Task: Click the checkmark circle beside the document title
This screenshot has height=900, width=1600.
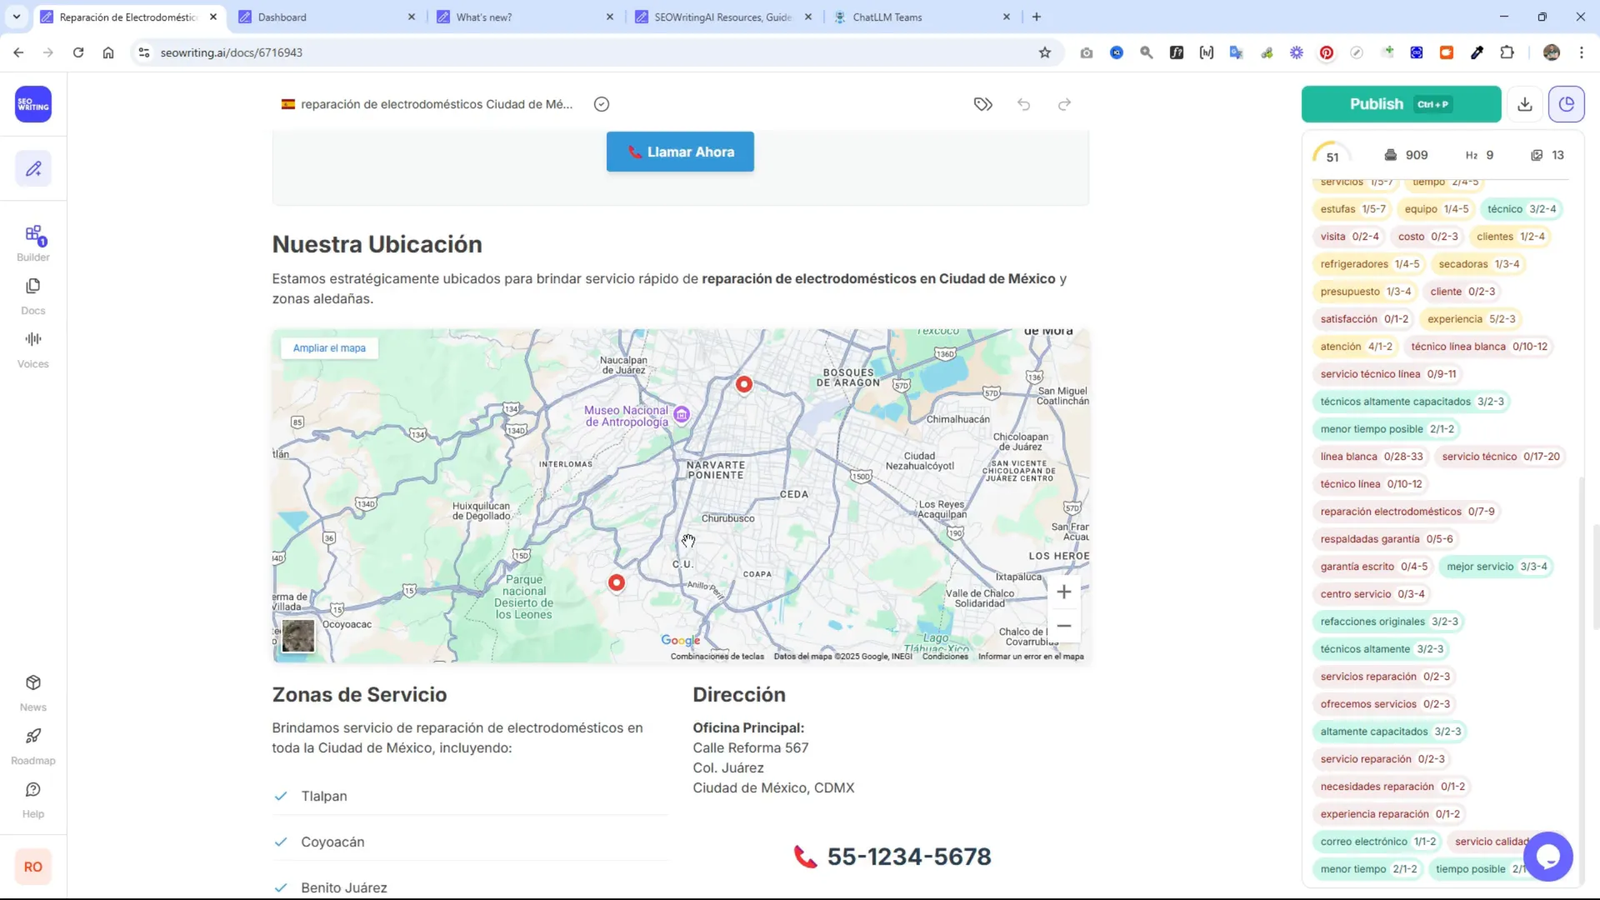Action: click(x=601, y=103)
